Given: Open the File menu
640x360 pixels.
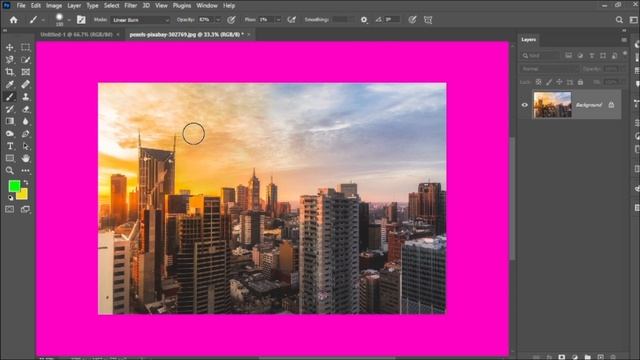Looking at the screenshot, I should pos(21,6).
